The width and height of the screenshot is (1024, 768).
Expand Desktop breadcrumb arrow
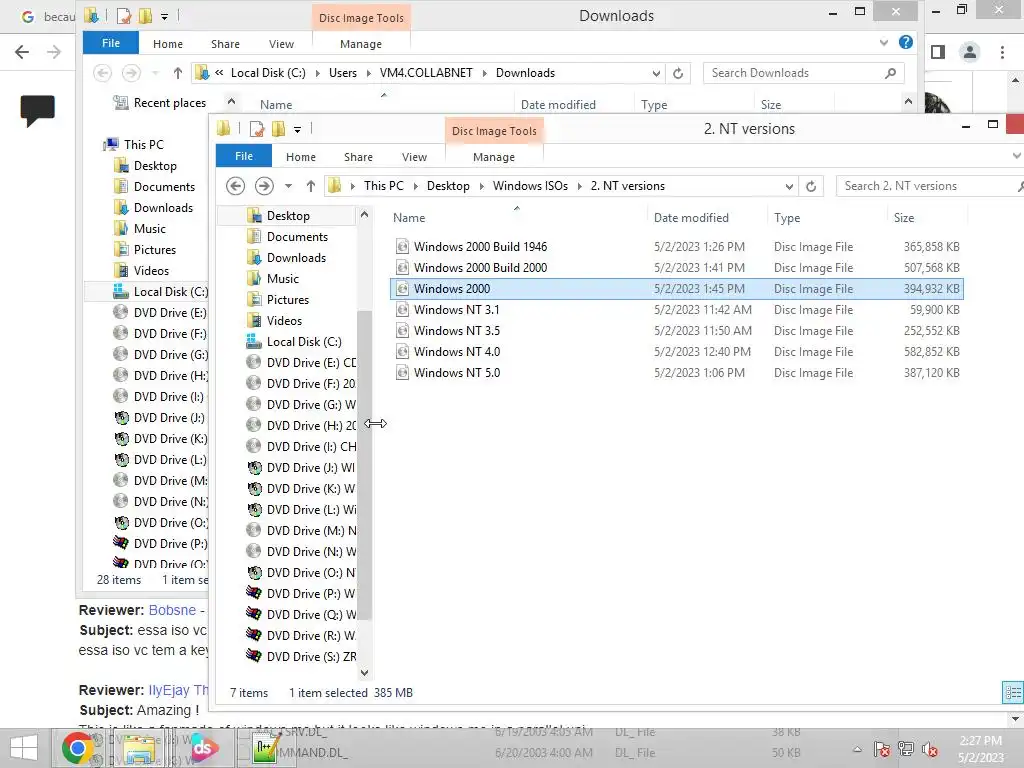pos(481,186)
